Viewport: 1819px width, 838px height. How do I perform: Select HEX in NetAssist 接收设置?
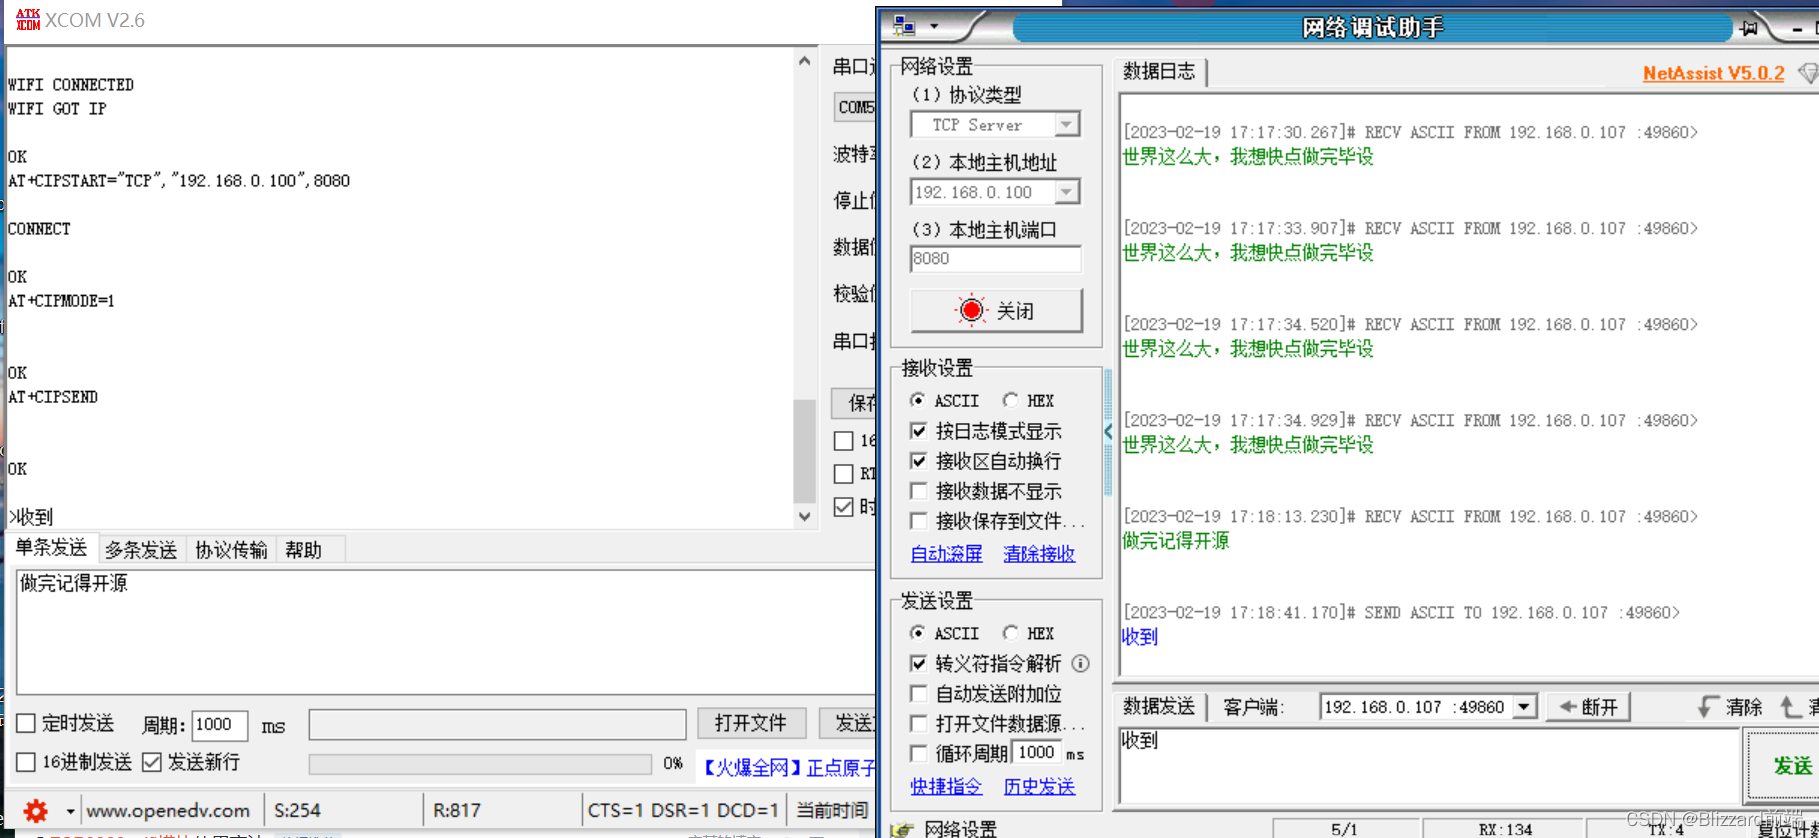[x=1011, y=400]
